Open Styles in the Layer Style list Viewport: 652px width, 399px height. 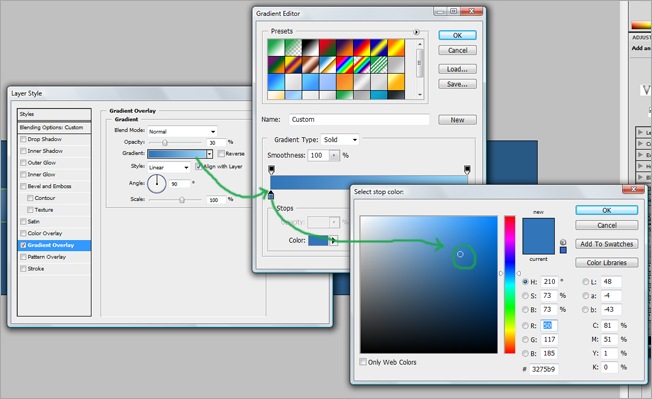54,114
